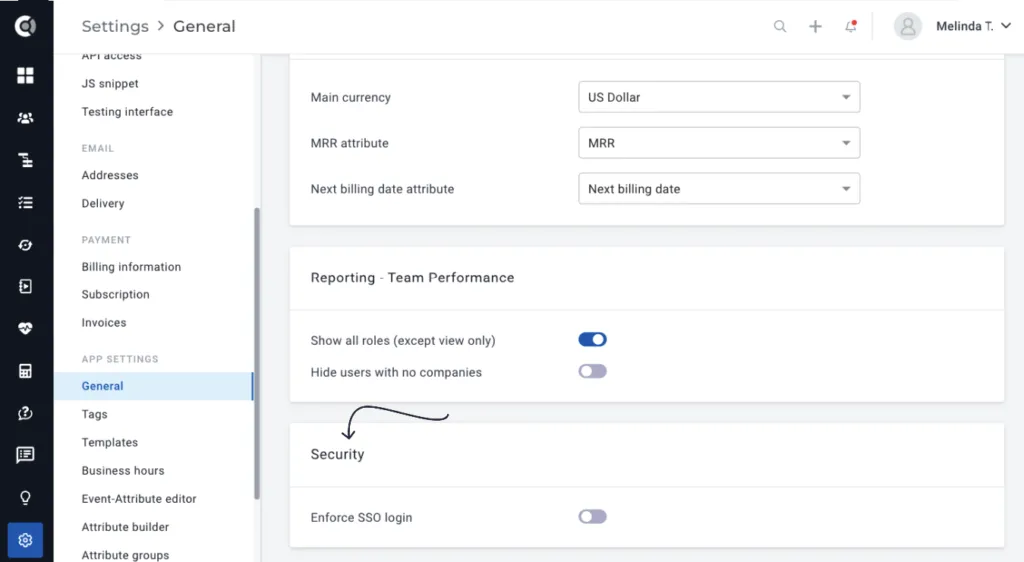Viewport: 1024px width, 562px height.
Task: Open Event-Attribute editor
Action: pyautogui.click(x=139, y=499)
